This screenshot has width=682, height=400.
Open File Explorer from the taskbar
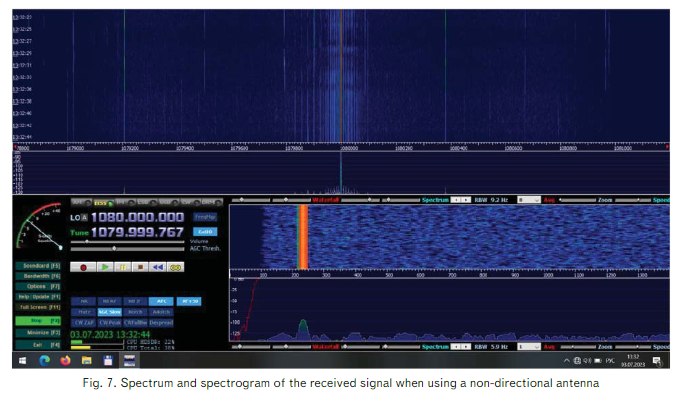pyautogui.click(x=87, y=360)
